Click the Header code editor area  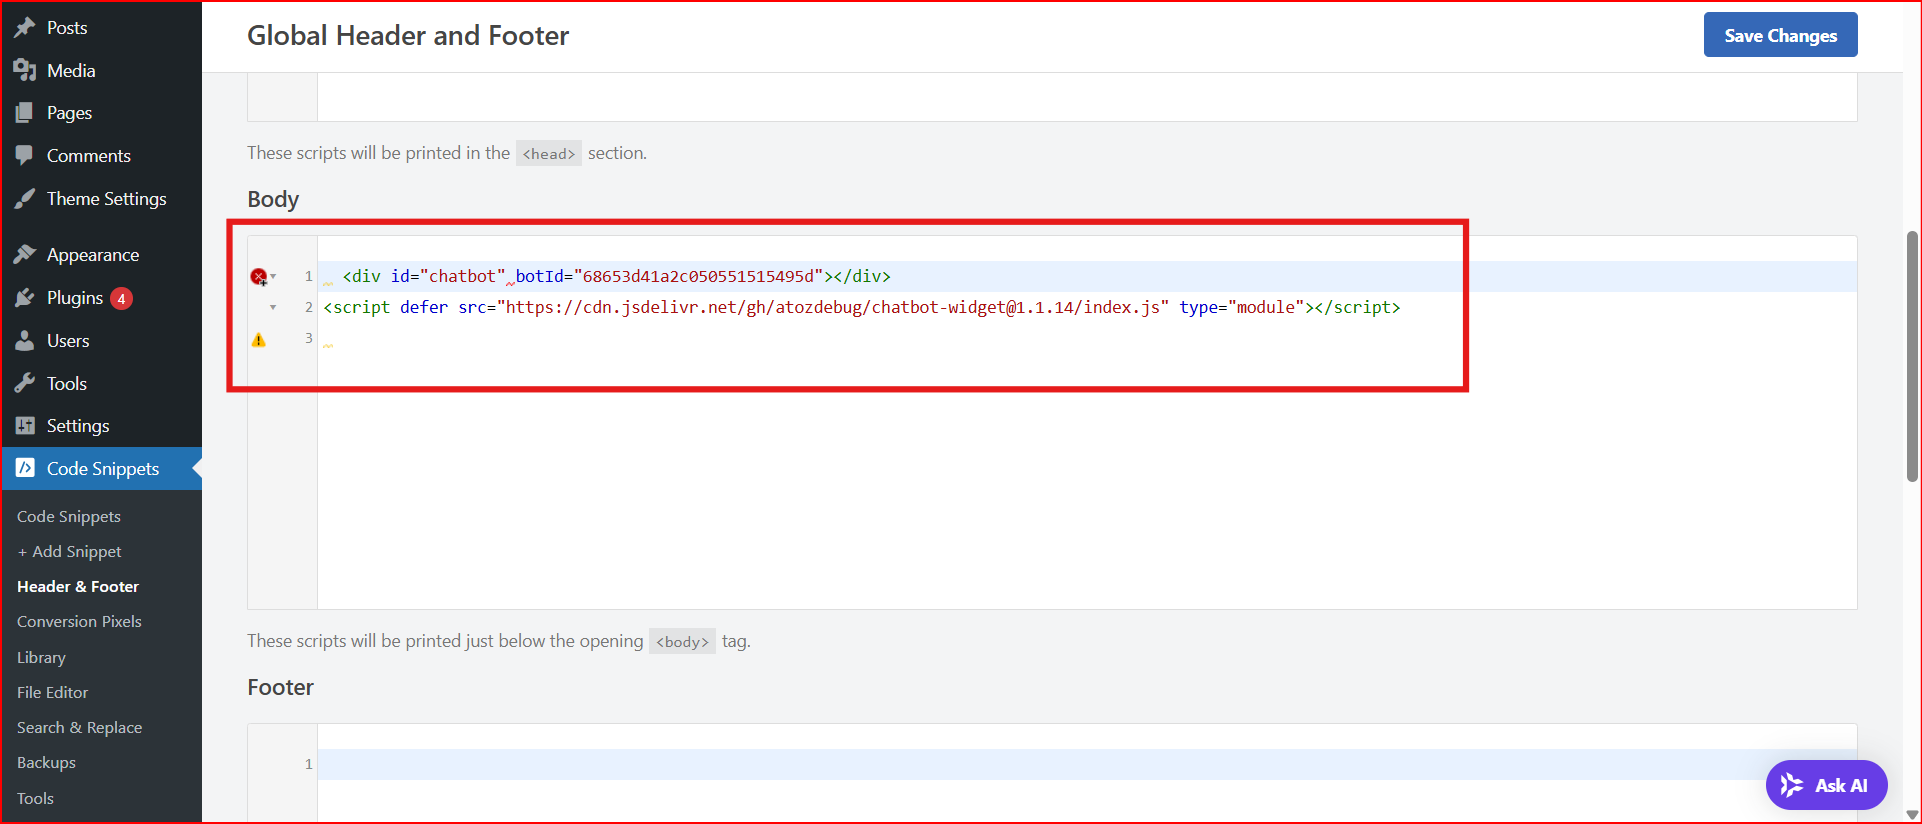pos(1087,97)
